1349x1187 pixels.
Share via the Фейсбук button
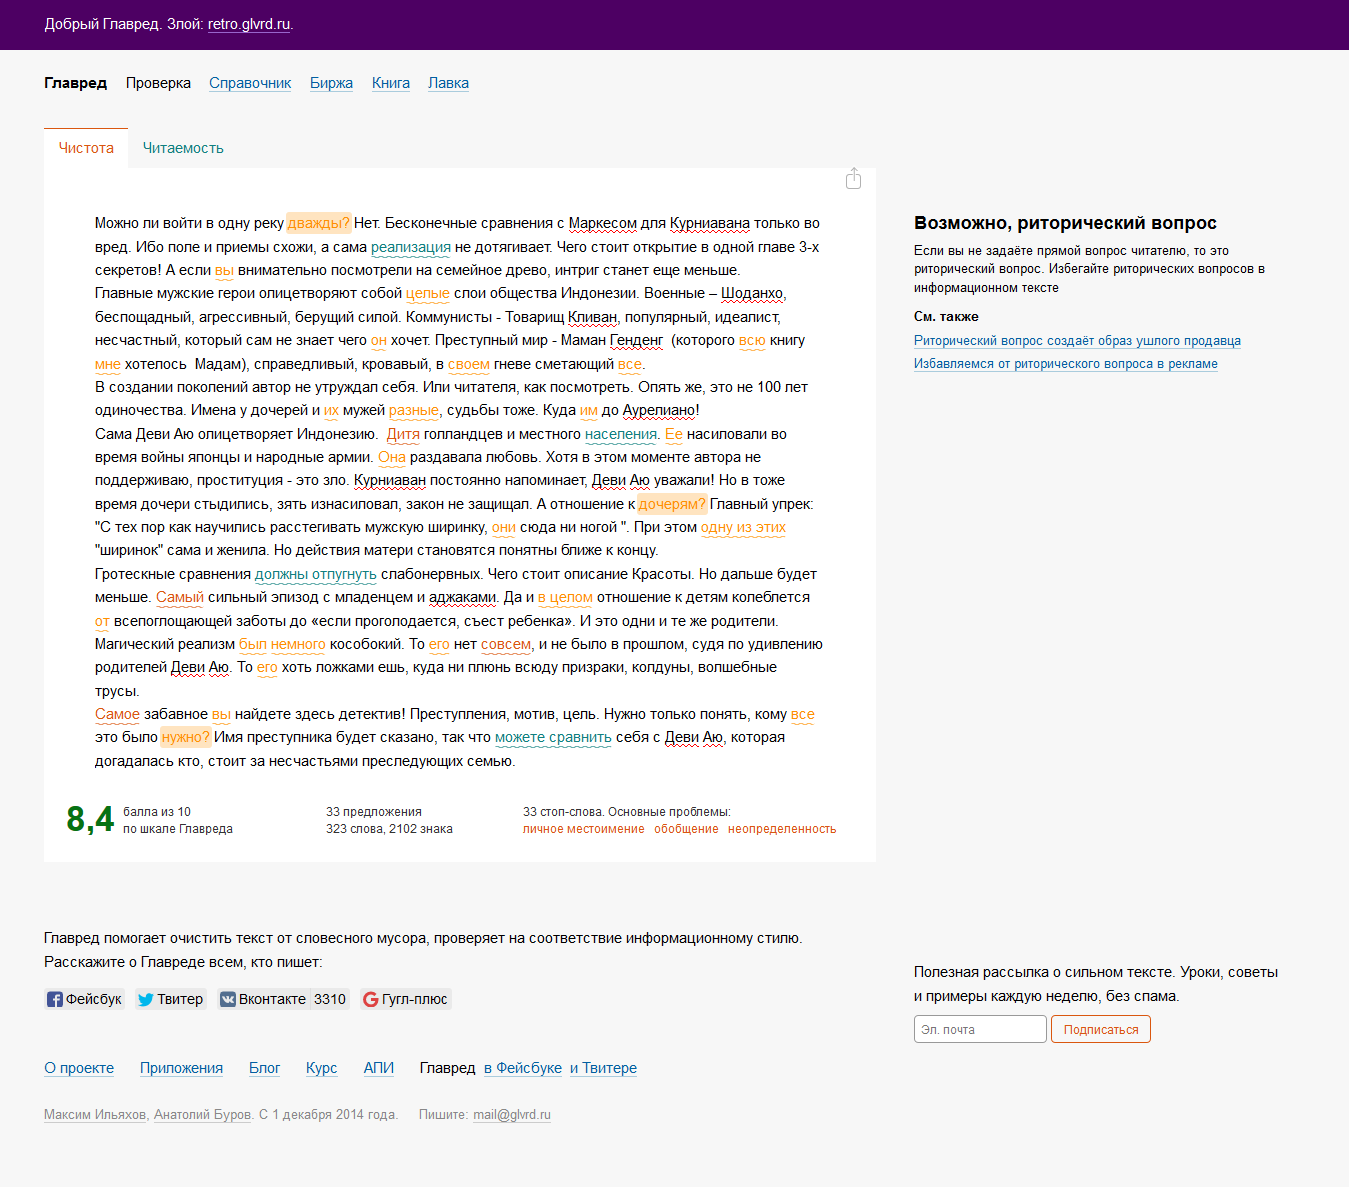85,999
